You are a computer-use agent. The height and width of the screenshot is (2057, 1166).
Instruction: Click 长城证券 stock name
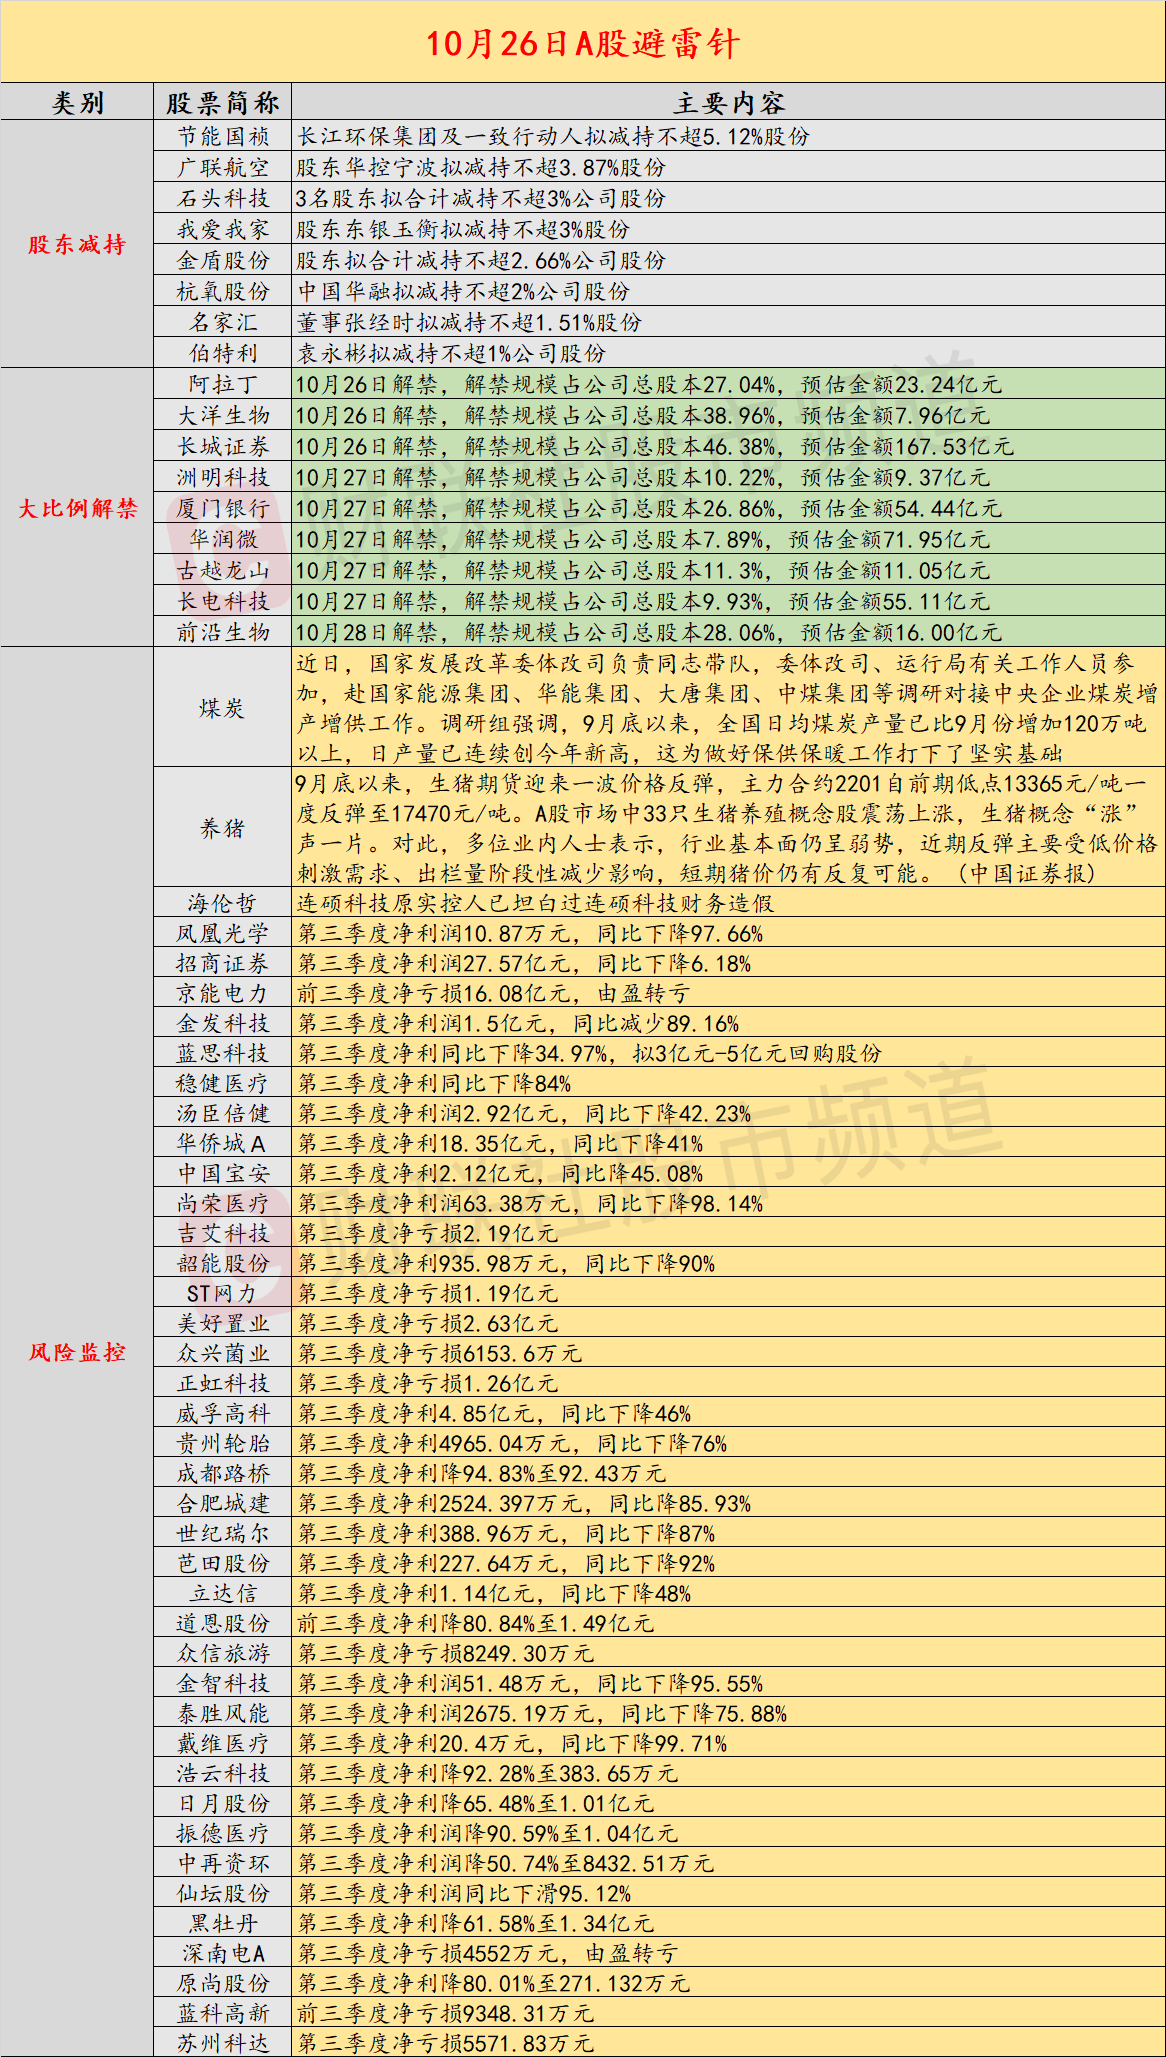pyautogui.click(x=223, y=446)
